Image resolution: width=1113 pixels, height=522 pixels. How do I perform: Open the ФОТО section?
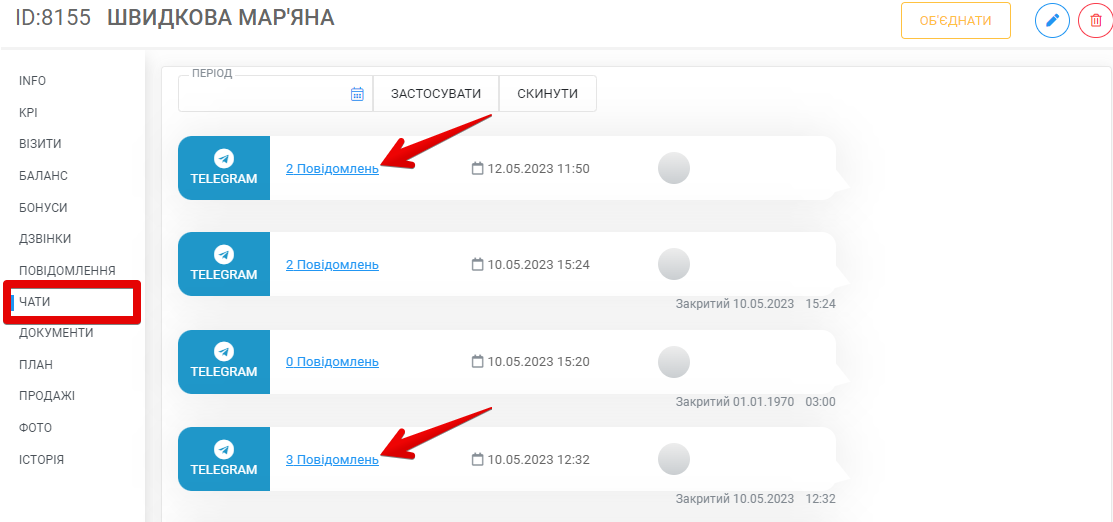click(35, 428)
